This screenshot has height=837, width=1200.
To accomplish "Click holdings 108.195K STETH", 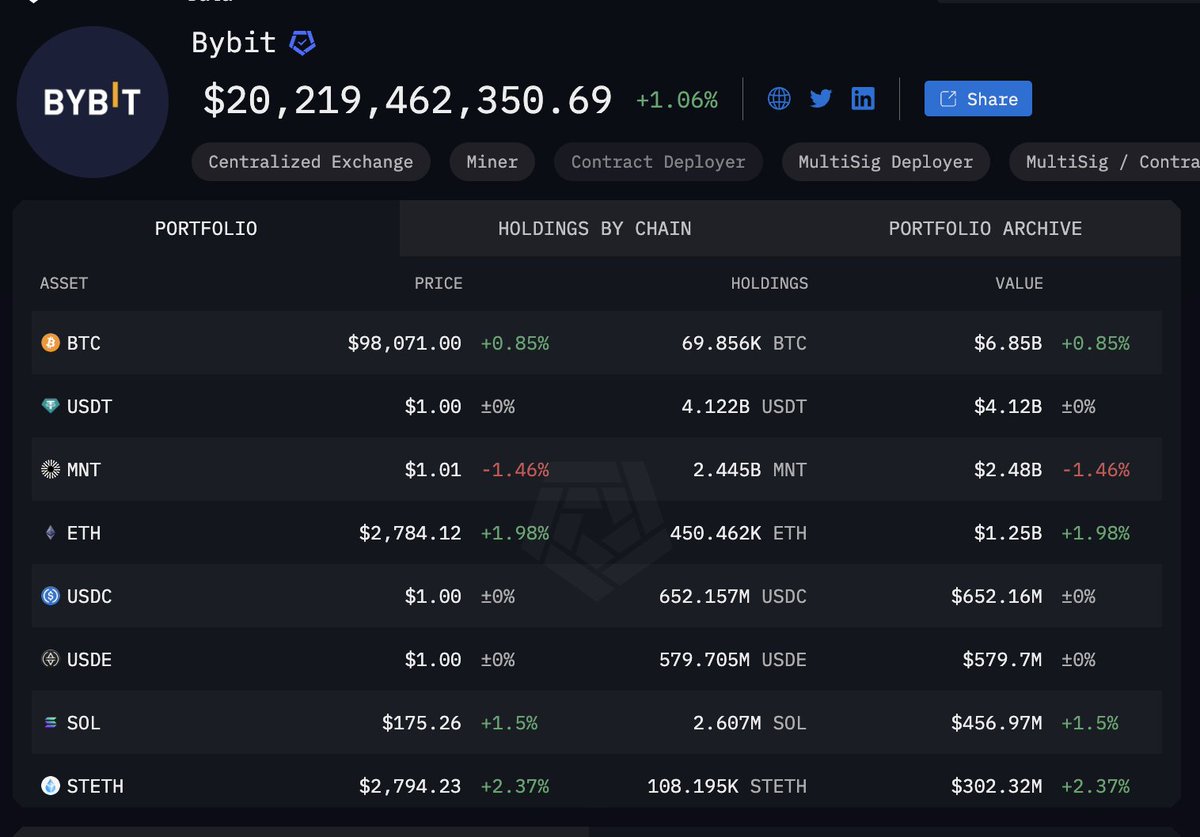I will coord(727,786).
